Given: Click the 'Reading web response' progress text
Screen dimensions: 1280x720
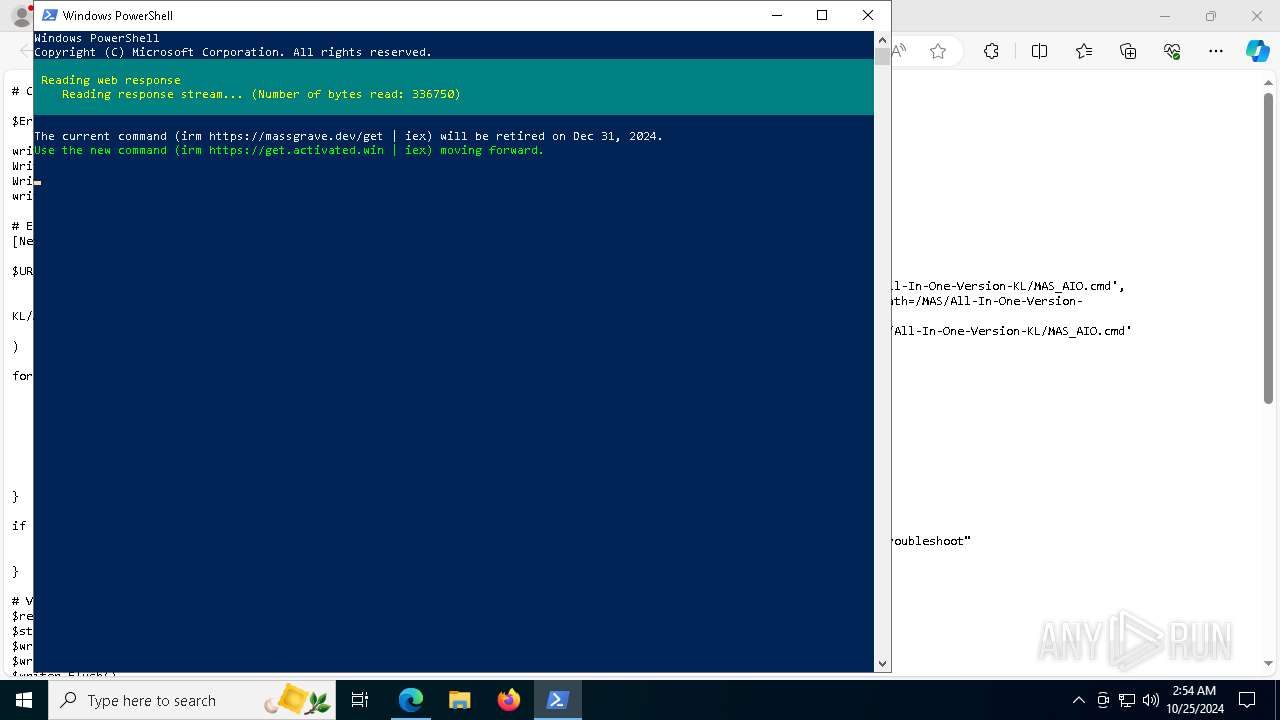Looking at the screenshot, I should pos(111,80).
